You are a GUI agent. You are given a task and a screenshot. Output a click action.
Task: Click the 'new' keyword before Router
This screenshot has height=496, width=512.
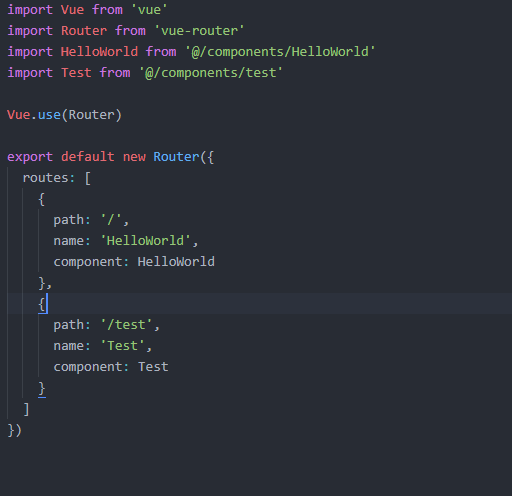[x=134, y=157]
